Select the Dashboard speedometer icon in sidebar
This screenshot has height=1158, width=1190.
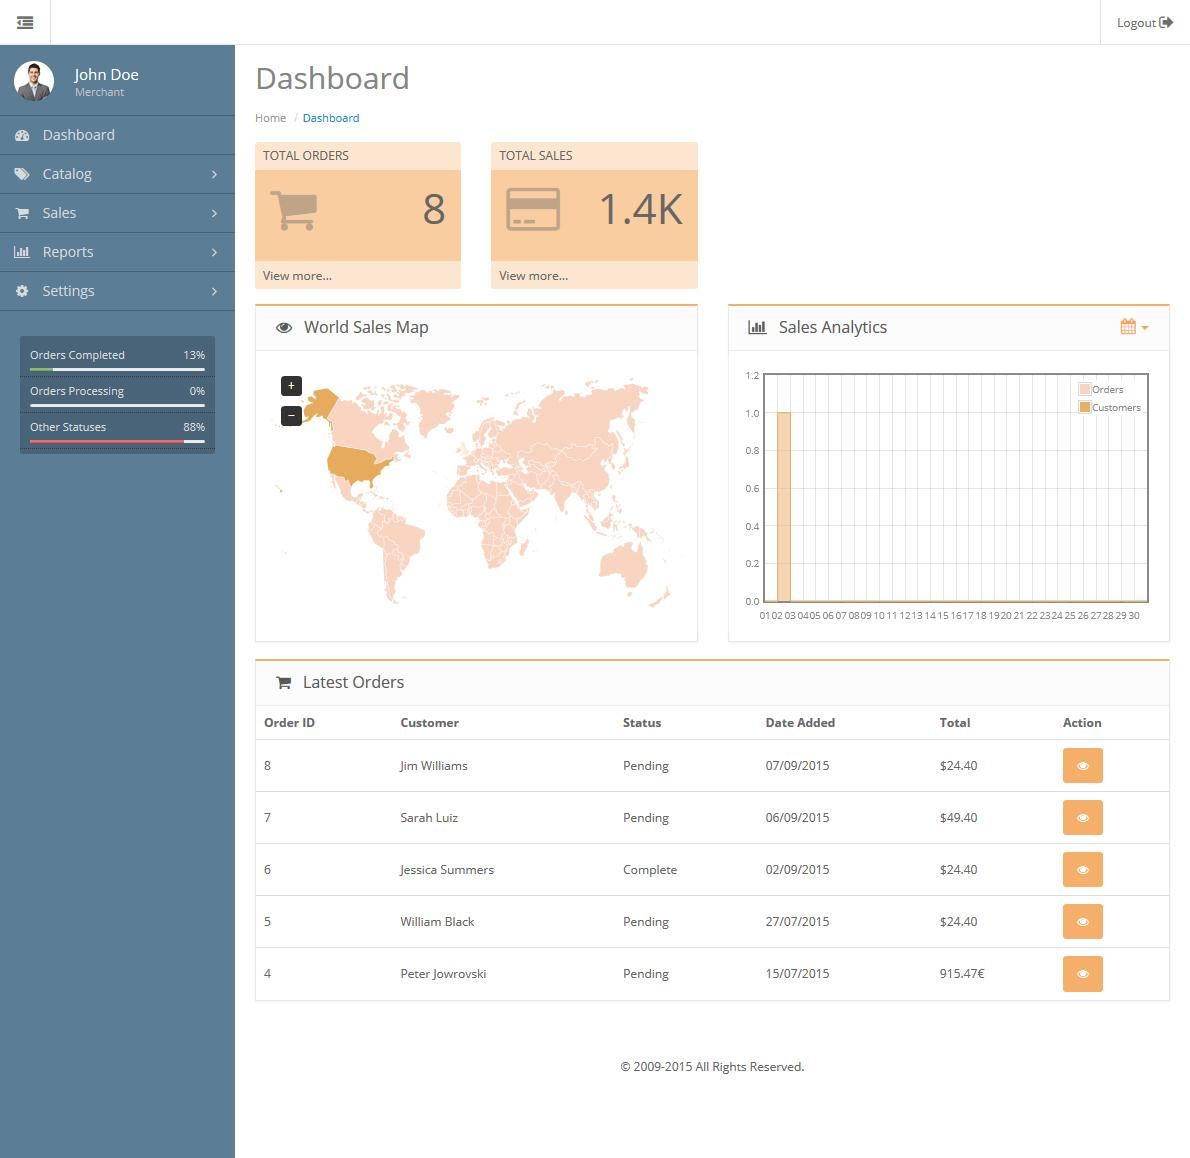pos(21,135)
